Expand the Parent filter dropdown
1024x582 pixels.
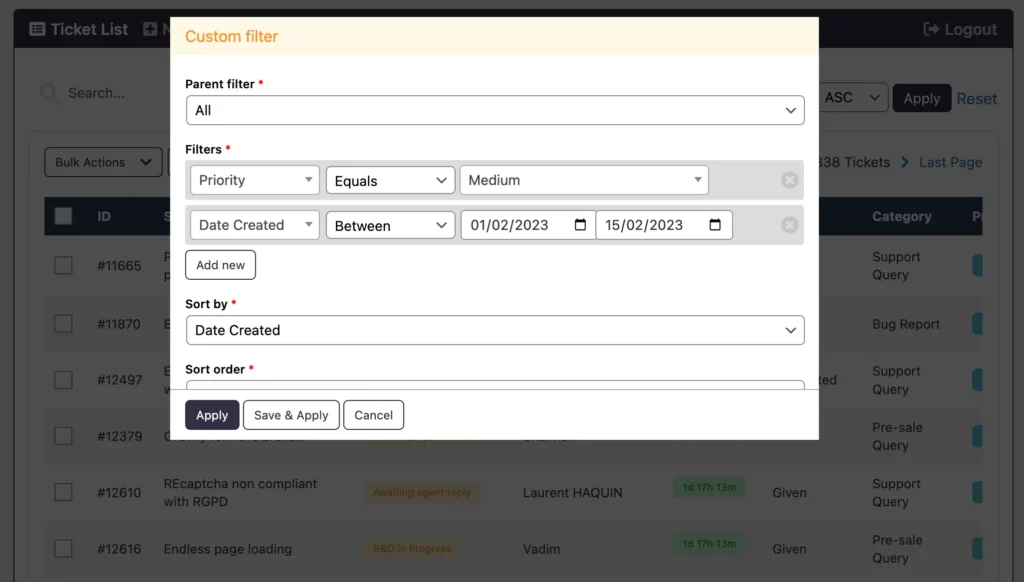coord(495,110)
